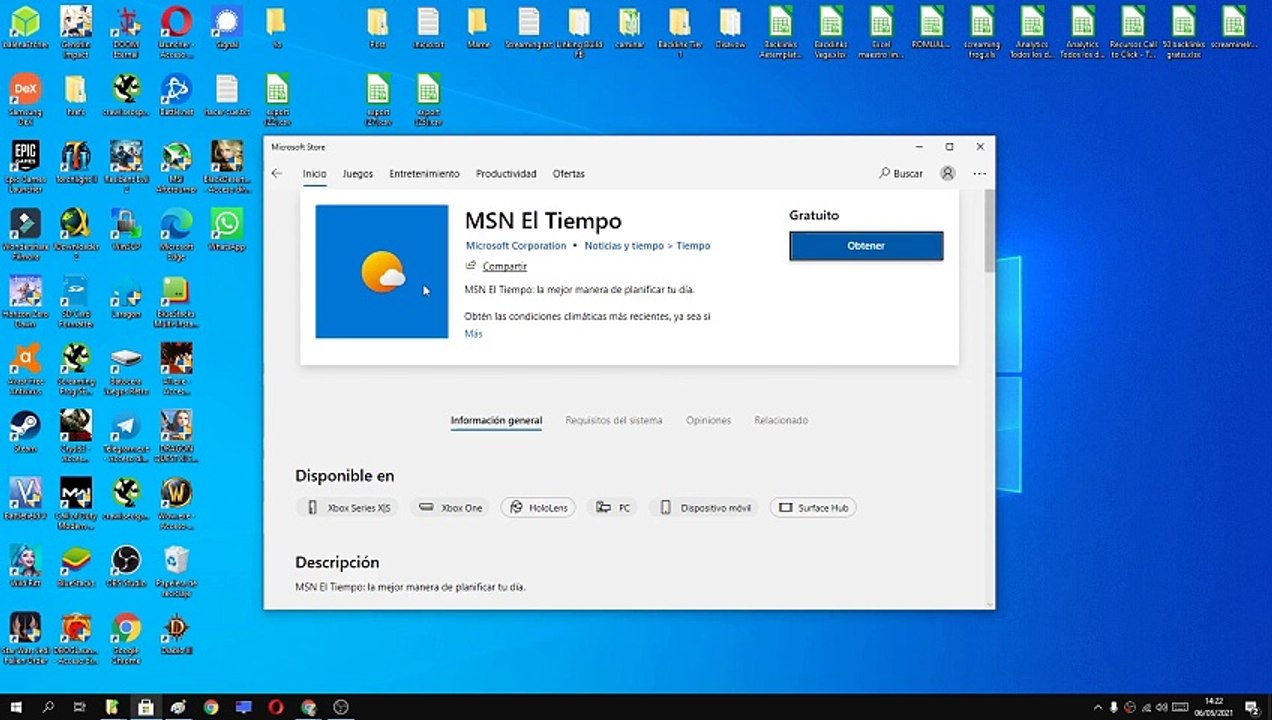Click the Surface Hub chip
This screenshot has width=1272, height=720.
pyautogui.click(x=813, y=508)
